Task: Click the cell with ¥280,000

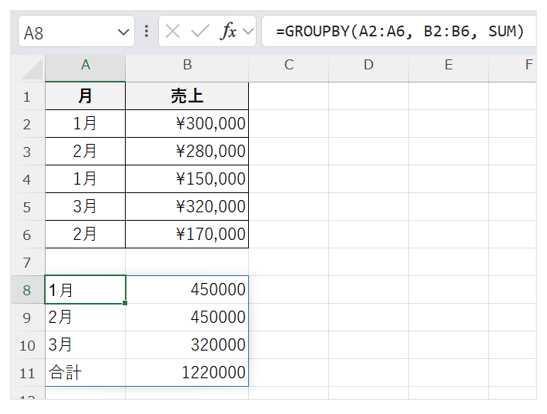Action: 187,151
